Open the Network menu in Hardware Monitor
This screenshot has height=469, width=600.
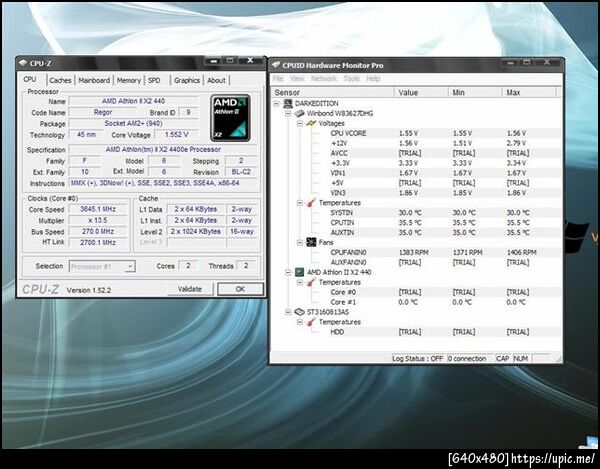click(x=324, y=78)
